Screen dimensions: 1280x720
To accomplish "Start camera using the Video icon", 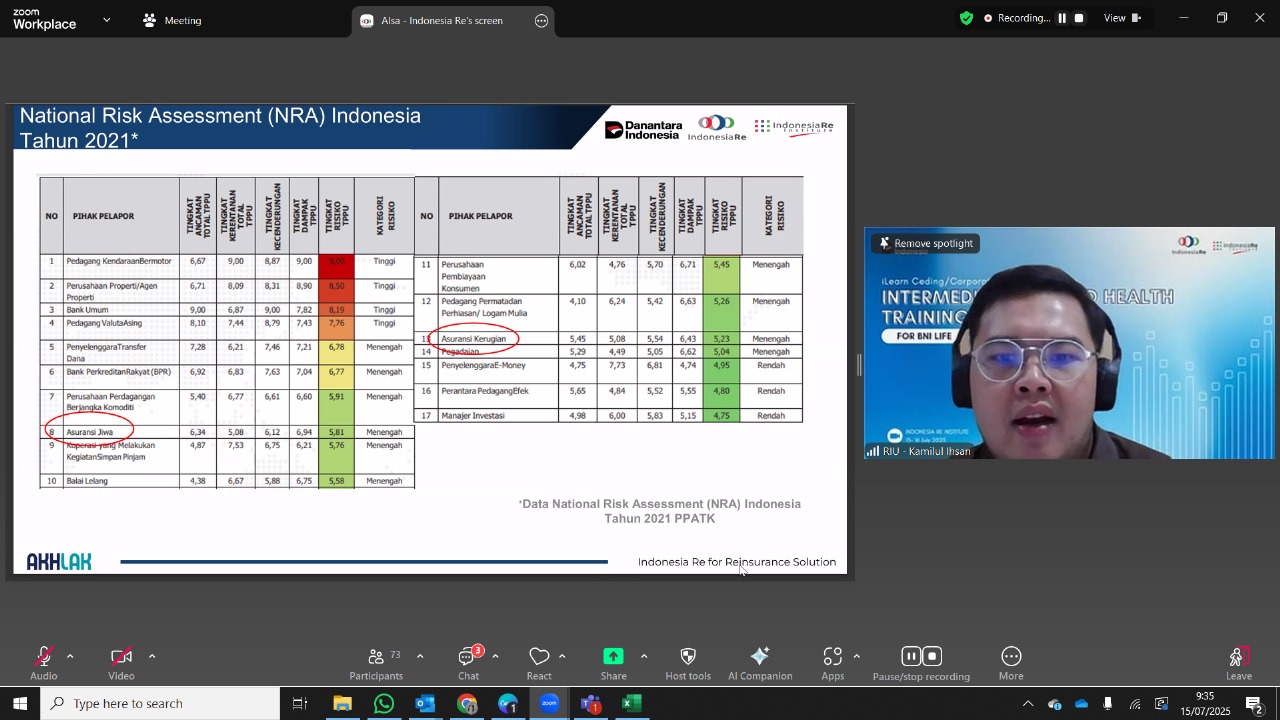I will point(121,657).
